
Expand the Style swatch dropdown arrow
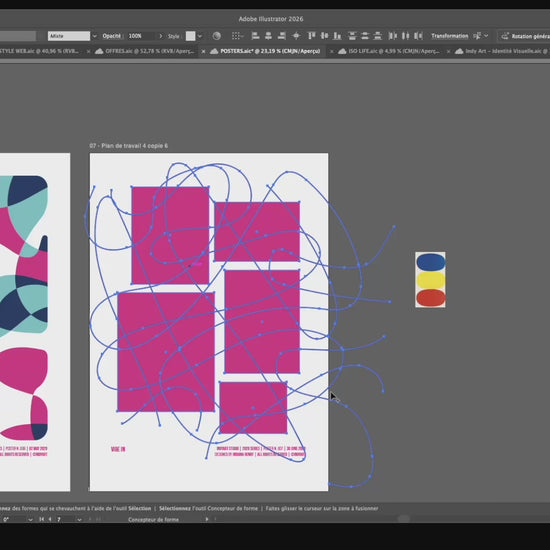pyautogui.click(x=200, y=36)
